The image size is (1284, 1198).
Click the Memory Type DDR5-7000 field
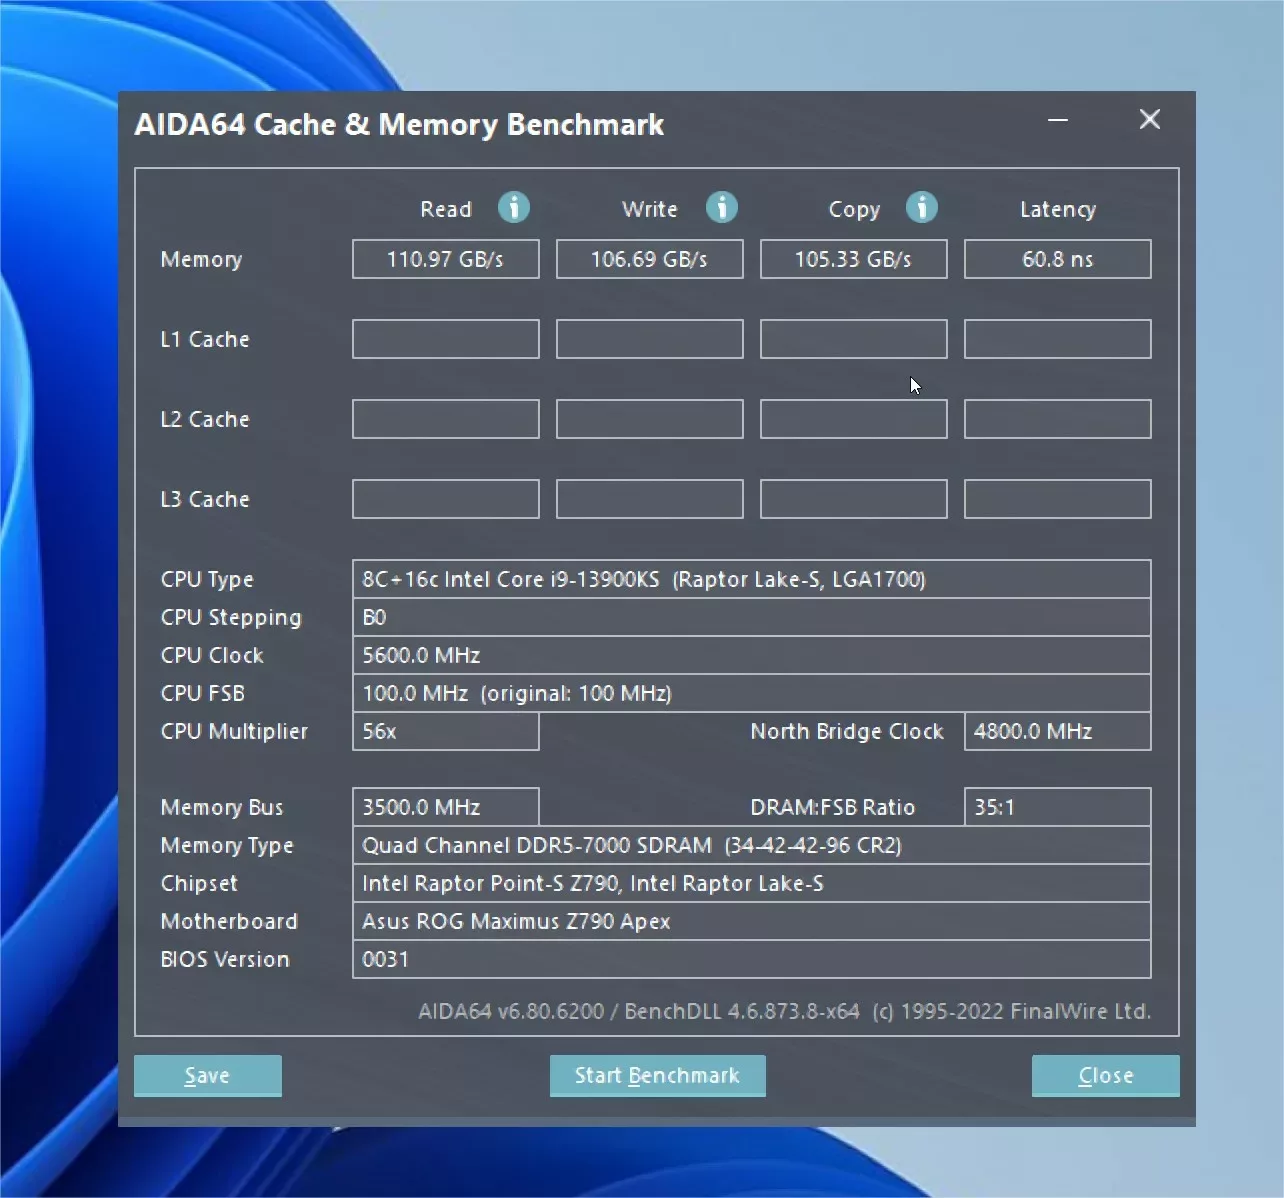click(x=750, y=845)
